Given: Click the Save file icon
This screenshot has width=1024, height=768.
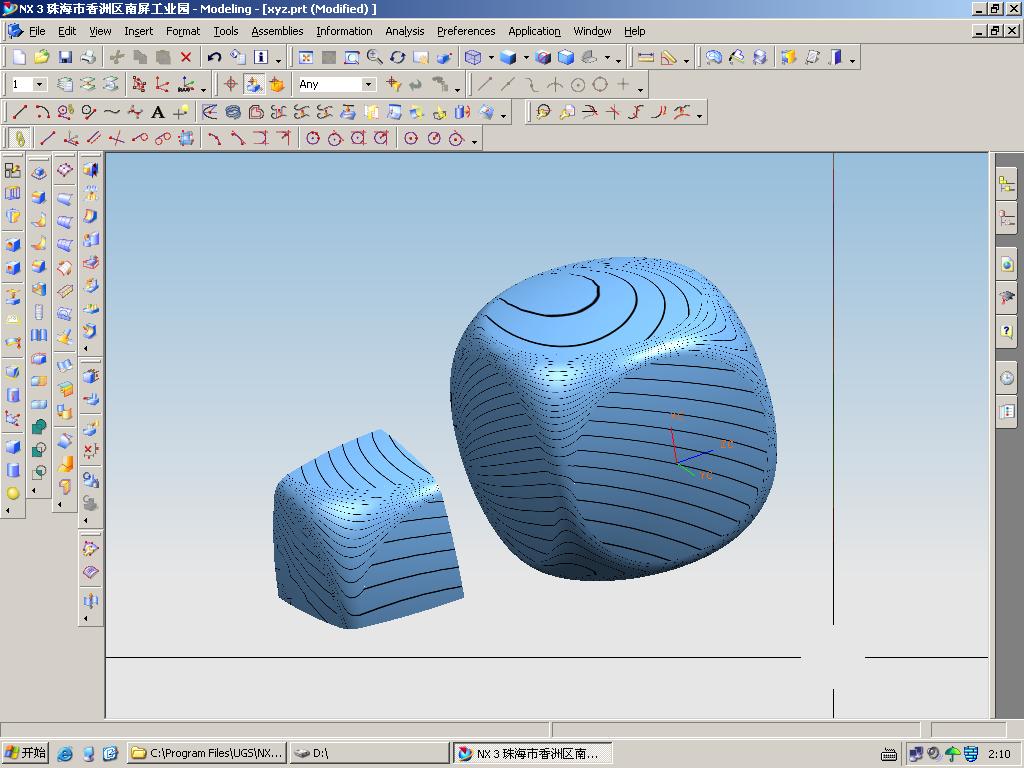Looking at the screenshot, I should click(x=65, y=58).
